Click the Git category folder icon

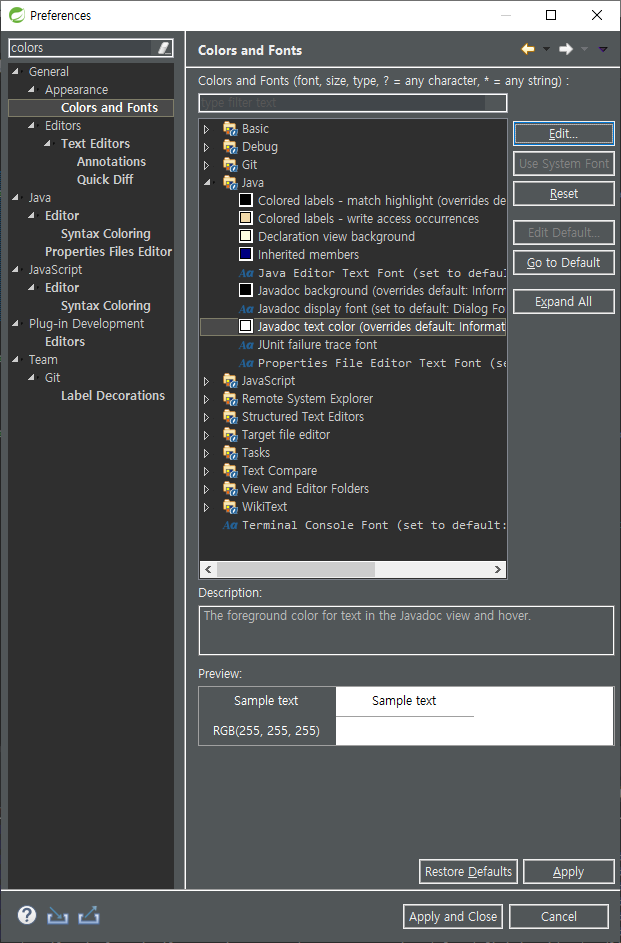pos(230,165)
